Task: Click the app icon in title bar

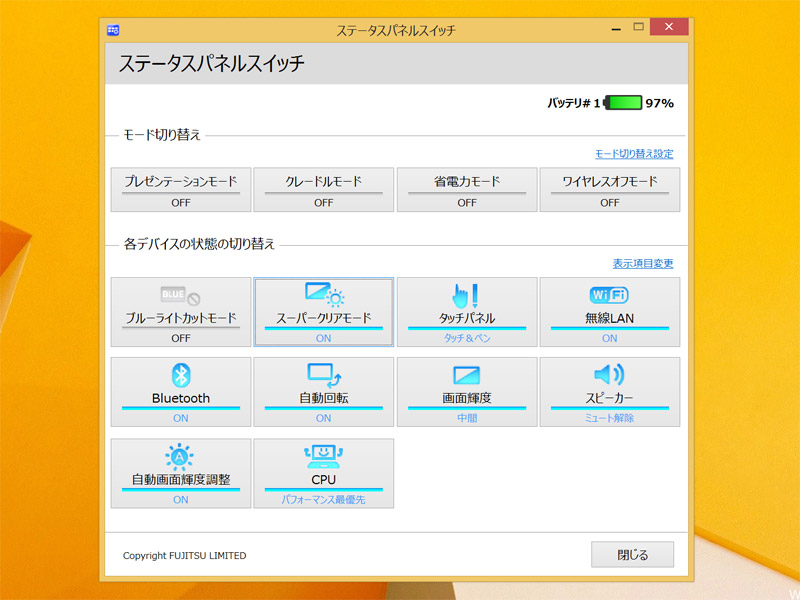Action: click(x=113, y=29)
